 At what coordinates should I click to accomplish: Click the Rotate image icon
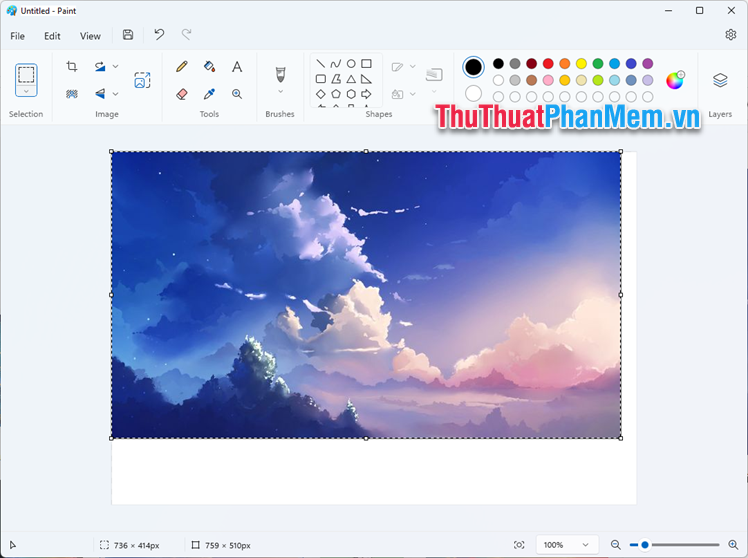[x=100, y=66]
